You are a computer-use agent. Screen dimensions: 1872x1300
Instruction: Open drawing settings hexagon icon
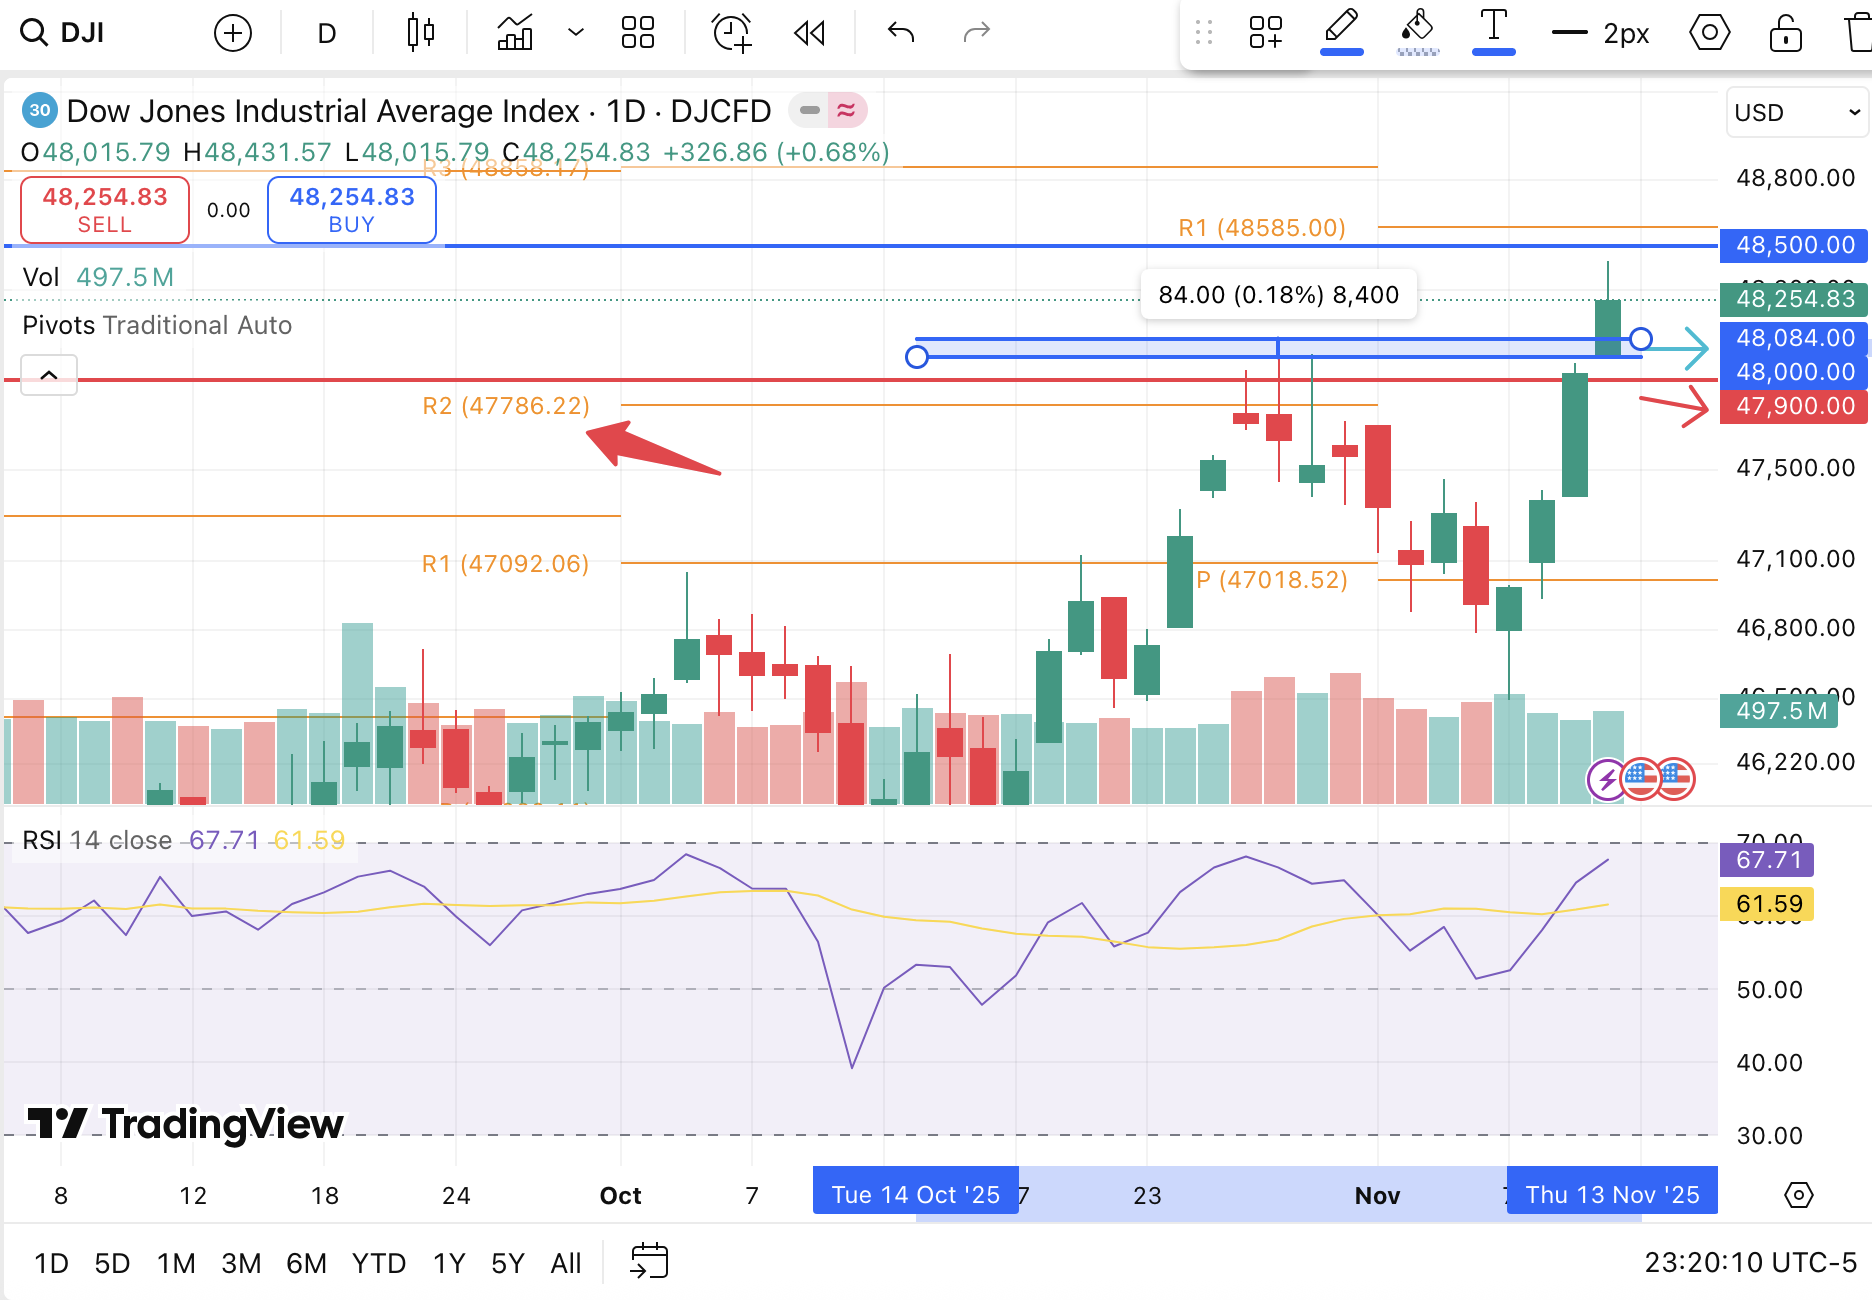(1709, 34)
